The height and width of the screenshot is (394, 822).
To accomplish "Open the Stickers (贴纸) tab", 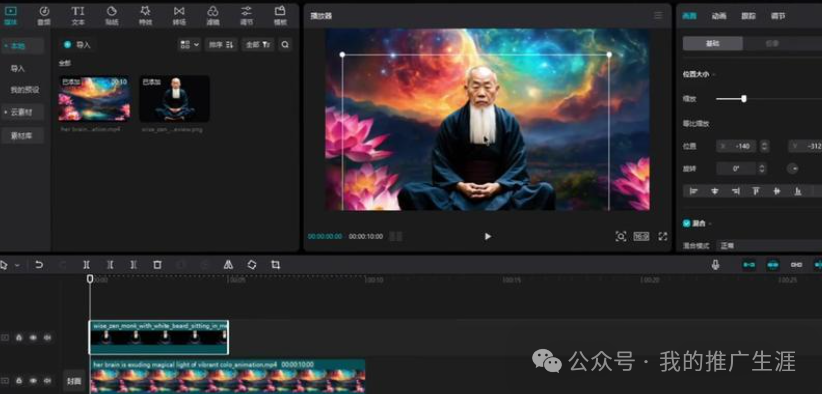I will click(x=111, y=15).
